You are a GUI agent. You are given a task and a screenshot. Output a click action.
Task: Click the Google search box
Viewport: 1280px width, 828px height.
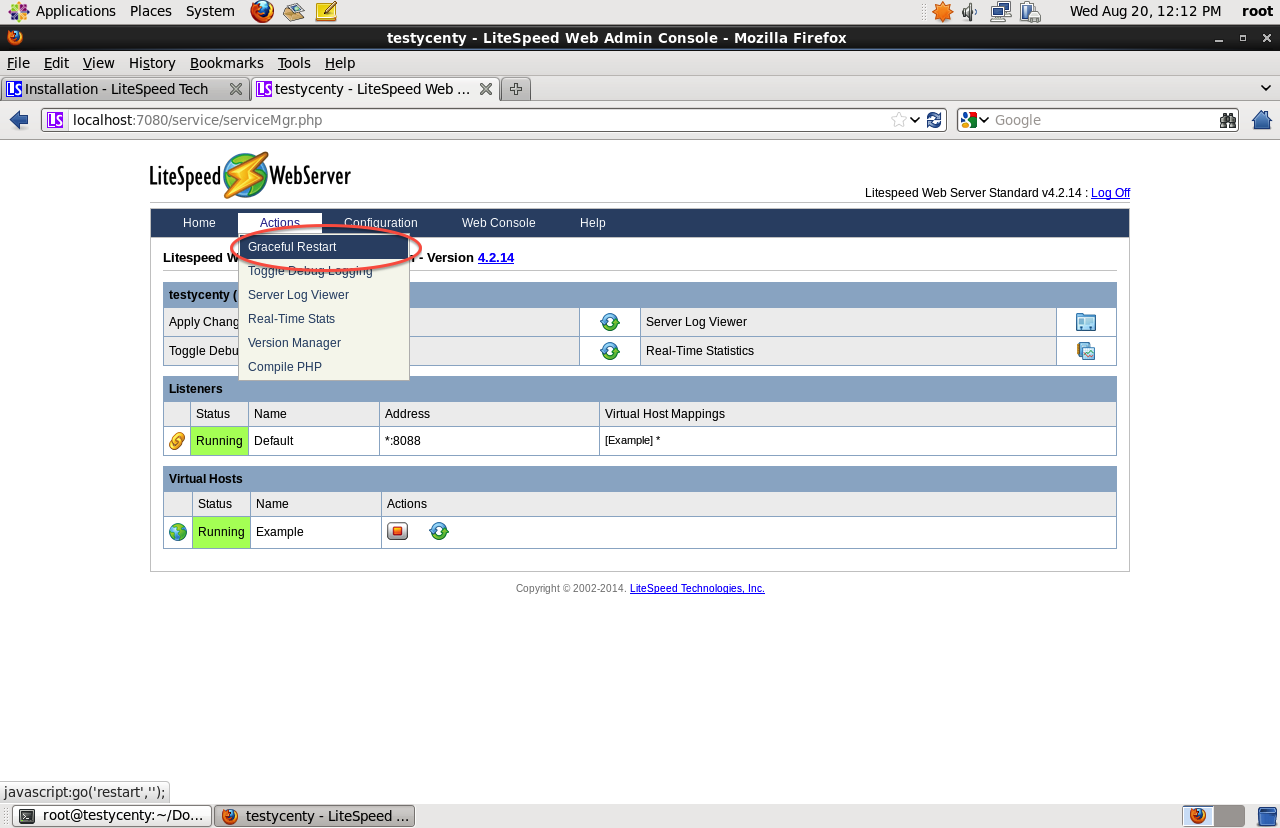click(x=1104, y=120)
